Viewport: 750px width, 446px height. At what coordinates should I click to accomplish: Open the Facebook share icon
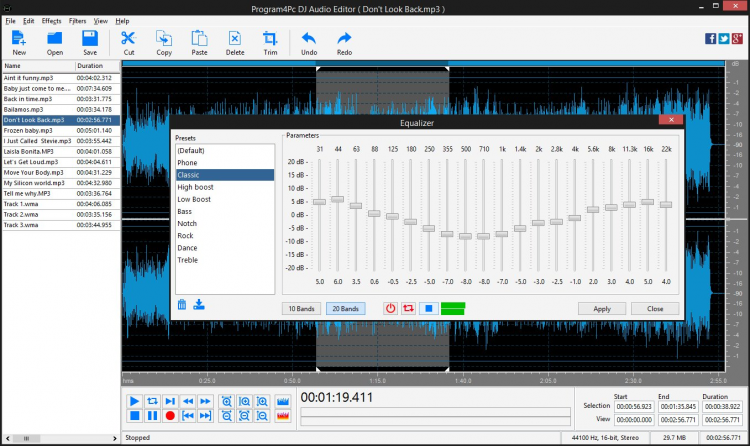711,39
